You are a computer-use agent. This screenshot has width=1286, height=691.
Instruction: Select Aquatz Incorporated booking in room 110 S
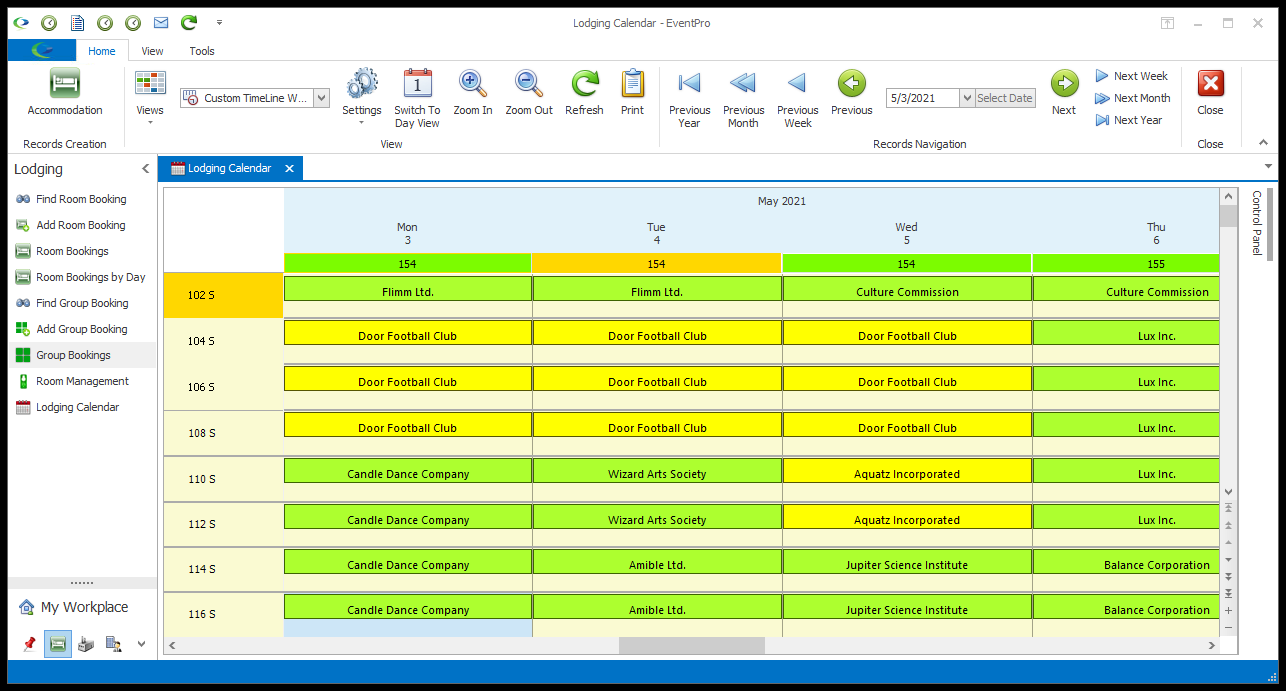[x=907, y=471]
